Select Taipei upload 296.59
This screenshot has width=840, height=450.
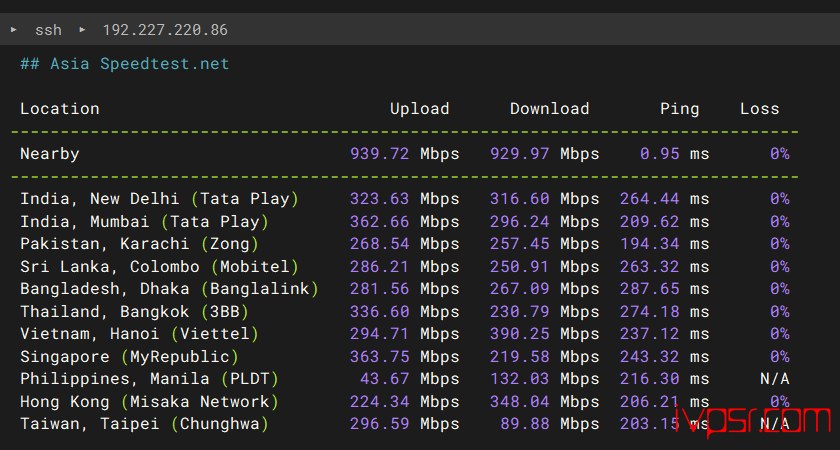(x=379, y=424)
